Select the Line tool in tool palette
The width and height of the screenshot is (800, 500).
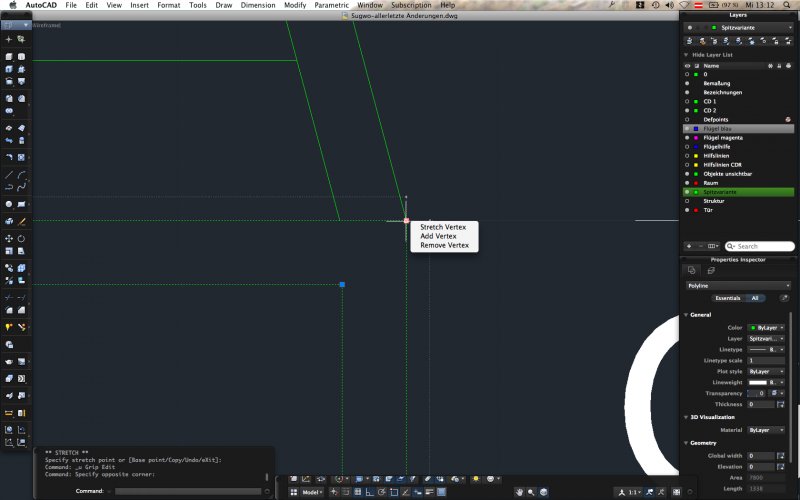pyautogui.click(x=9, y=175)
